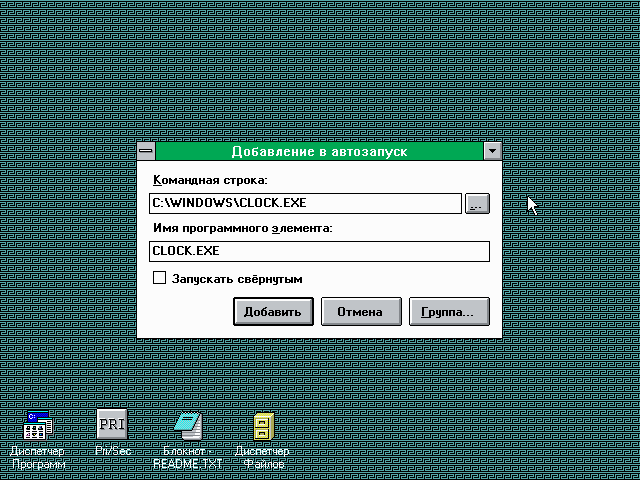Select the Pri/Sec minimized icon
The height and width of the screenshot is (480, 640).
(112, 424)
